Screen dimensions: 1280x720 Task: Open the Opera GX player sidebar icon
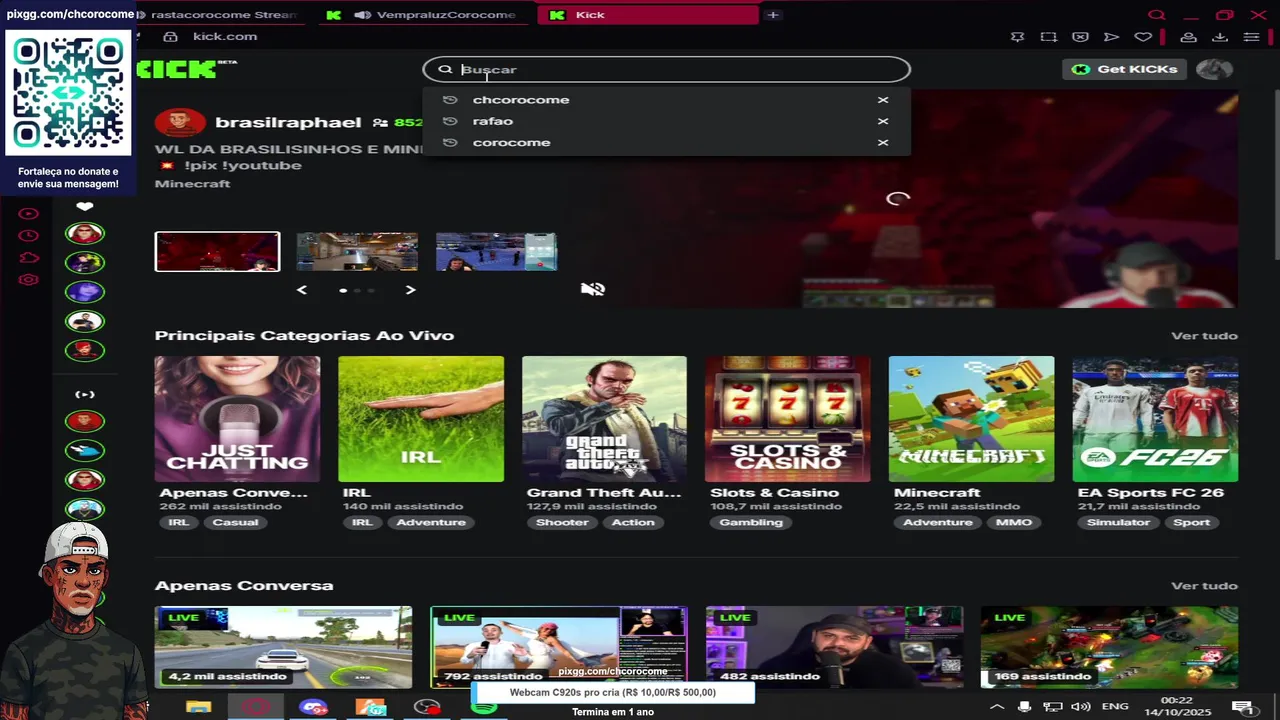coord(28,213)
